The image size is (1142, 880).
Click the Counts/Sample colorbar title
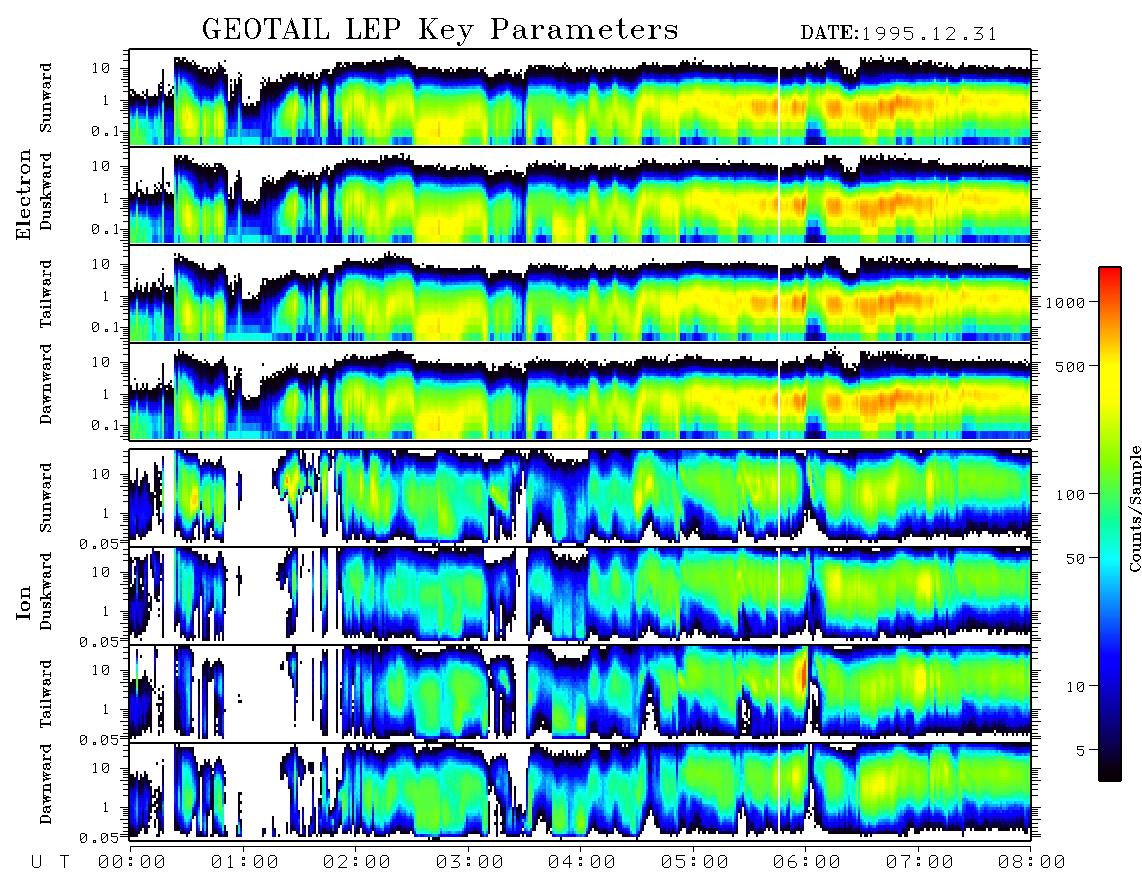pos(1134,508)
